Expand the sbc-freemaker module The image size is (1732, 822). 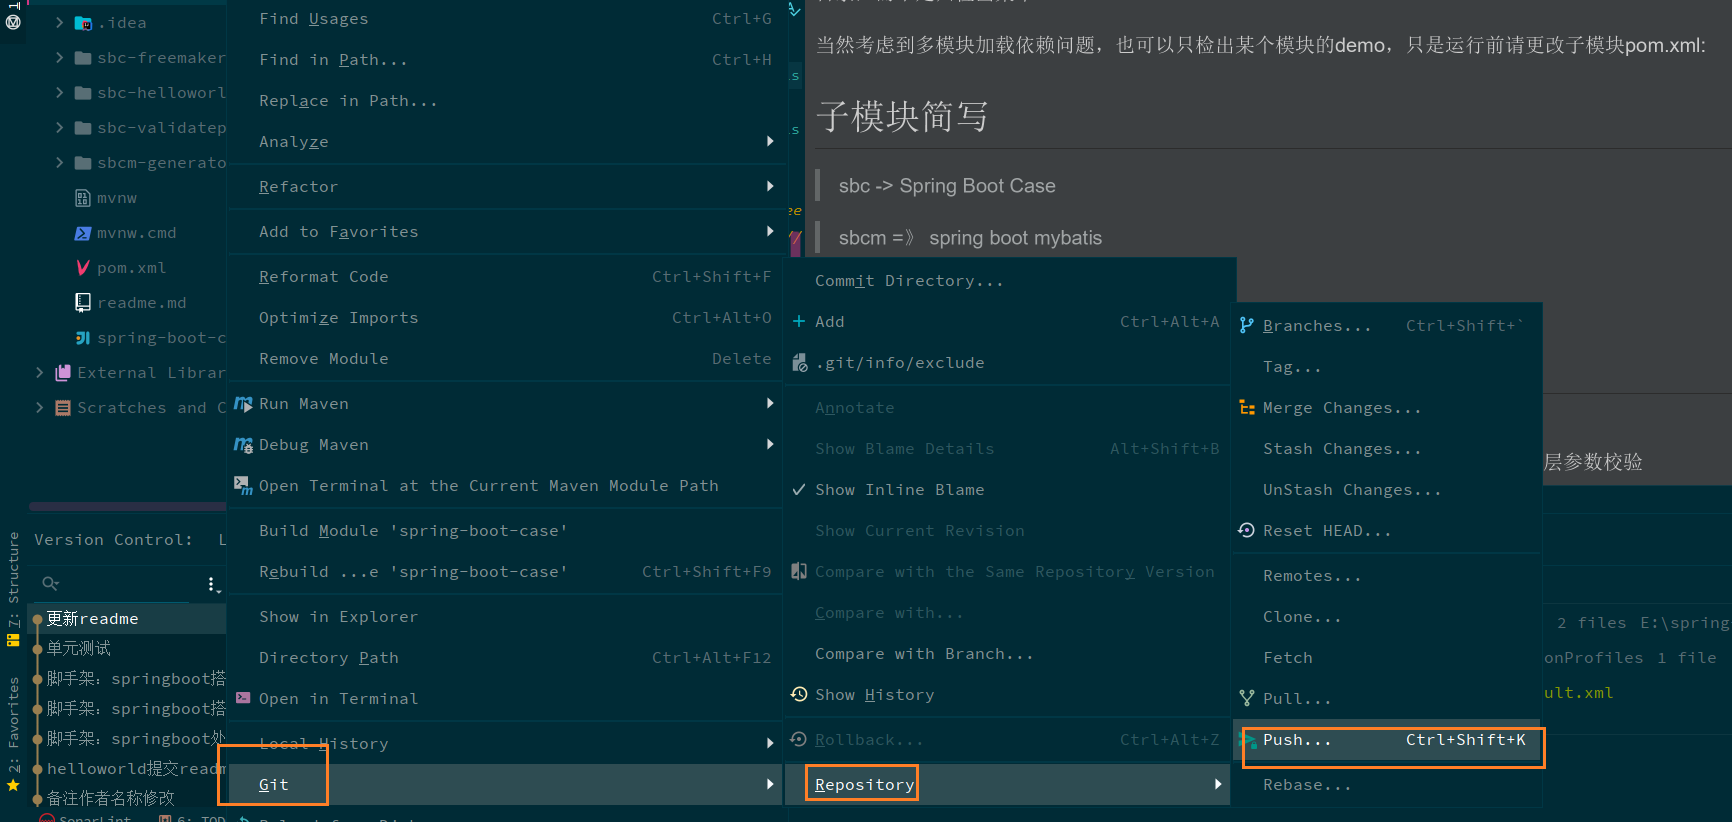(60, 58)
